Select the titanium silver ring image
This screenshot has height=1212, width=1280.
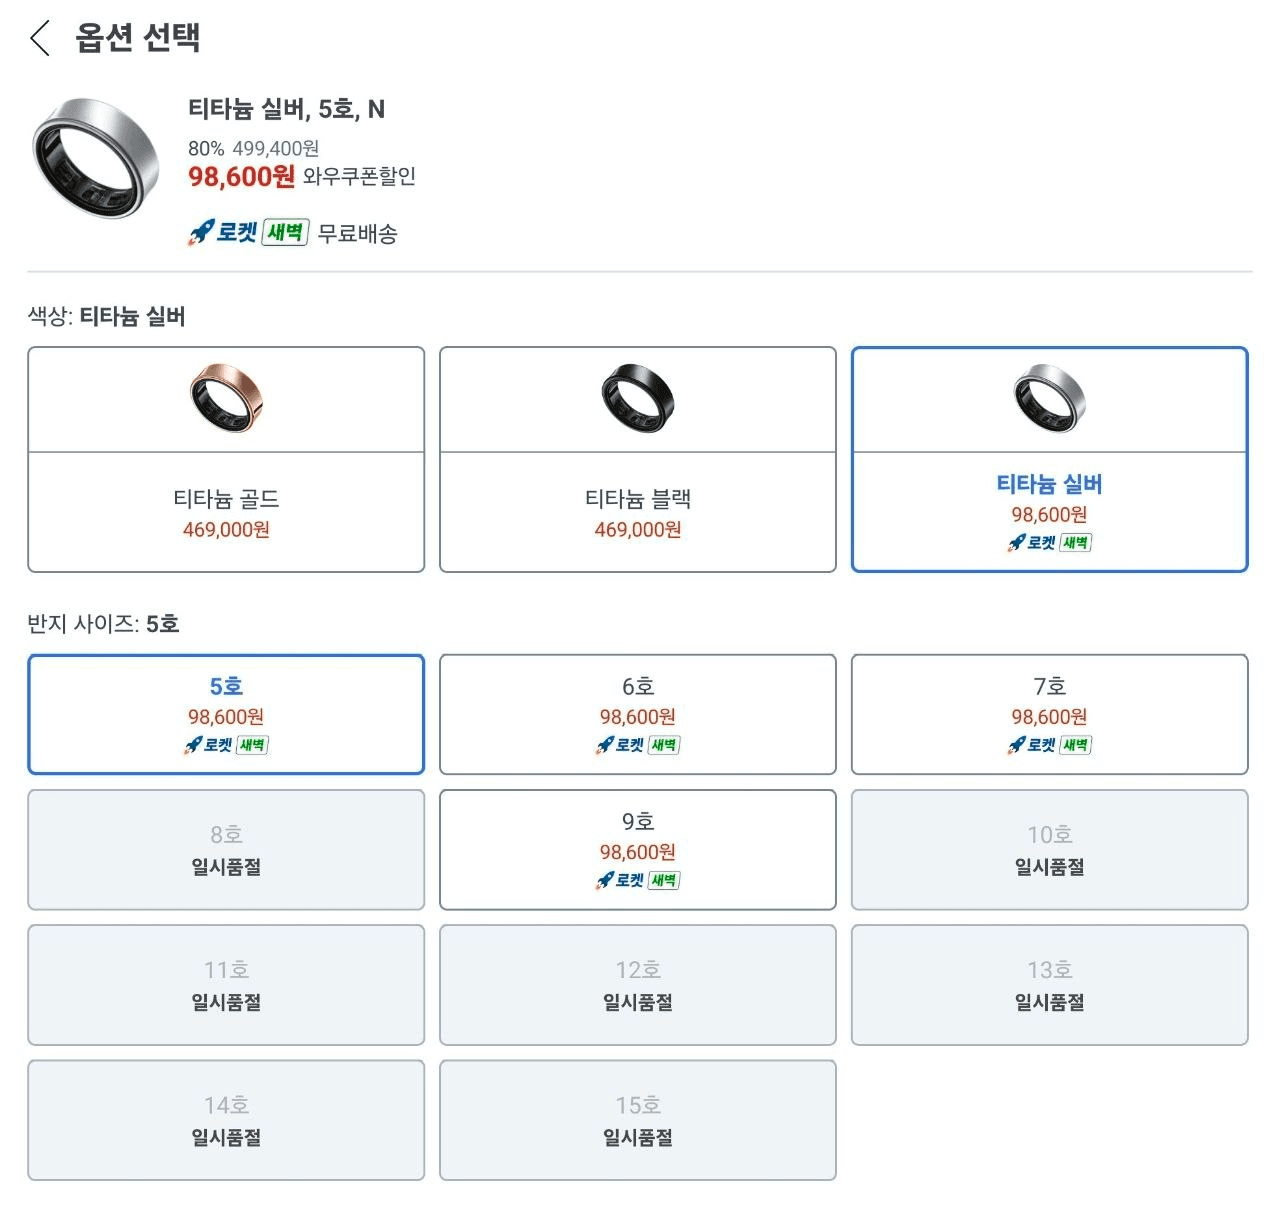tap(1049, 398)
